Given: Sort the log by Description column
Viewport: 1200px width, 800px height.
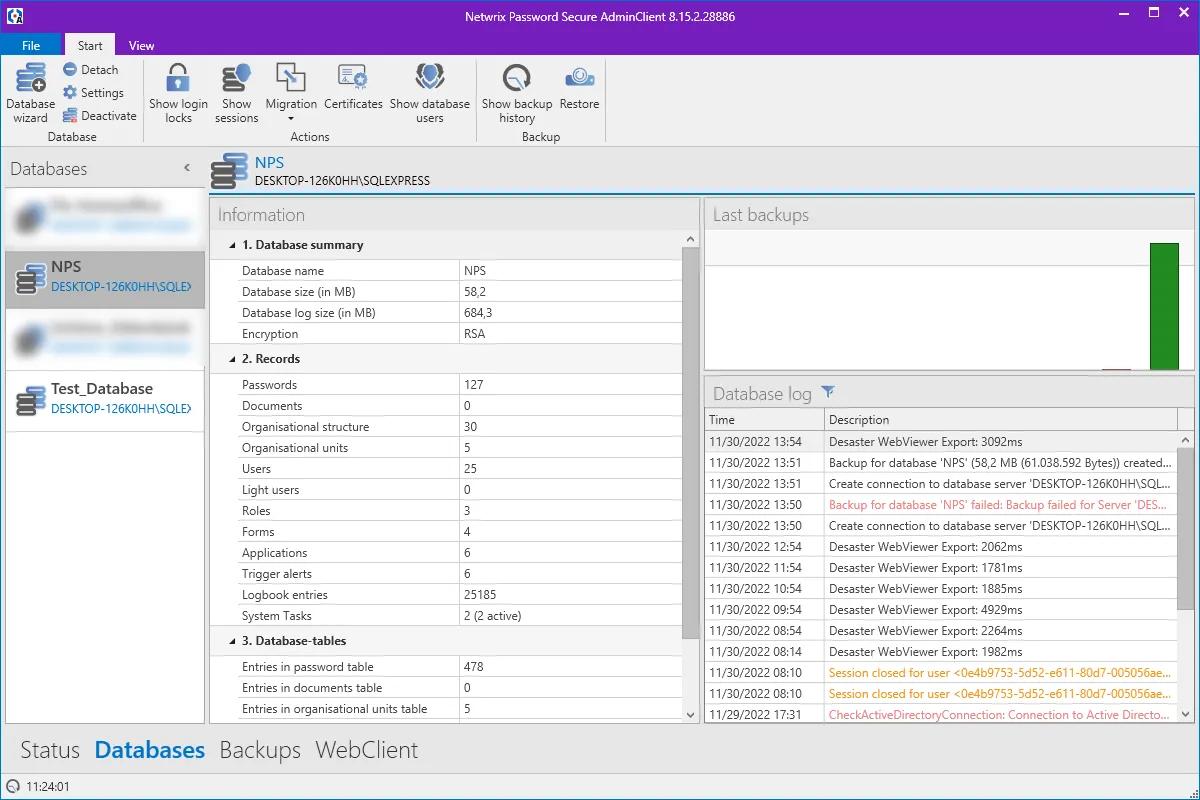Looking at the screenshot, I should point(1001,419).
